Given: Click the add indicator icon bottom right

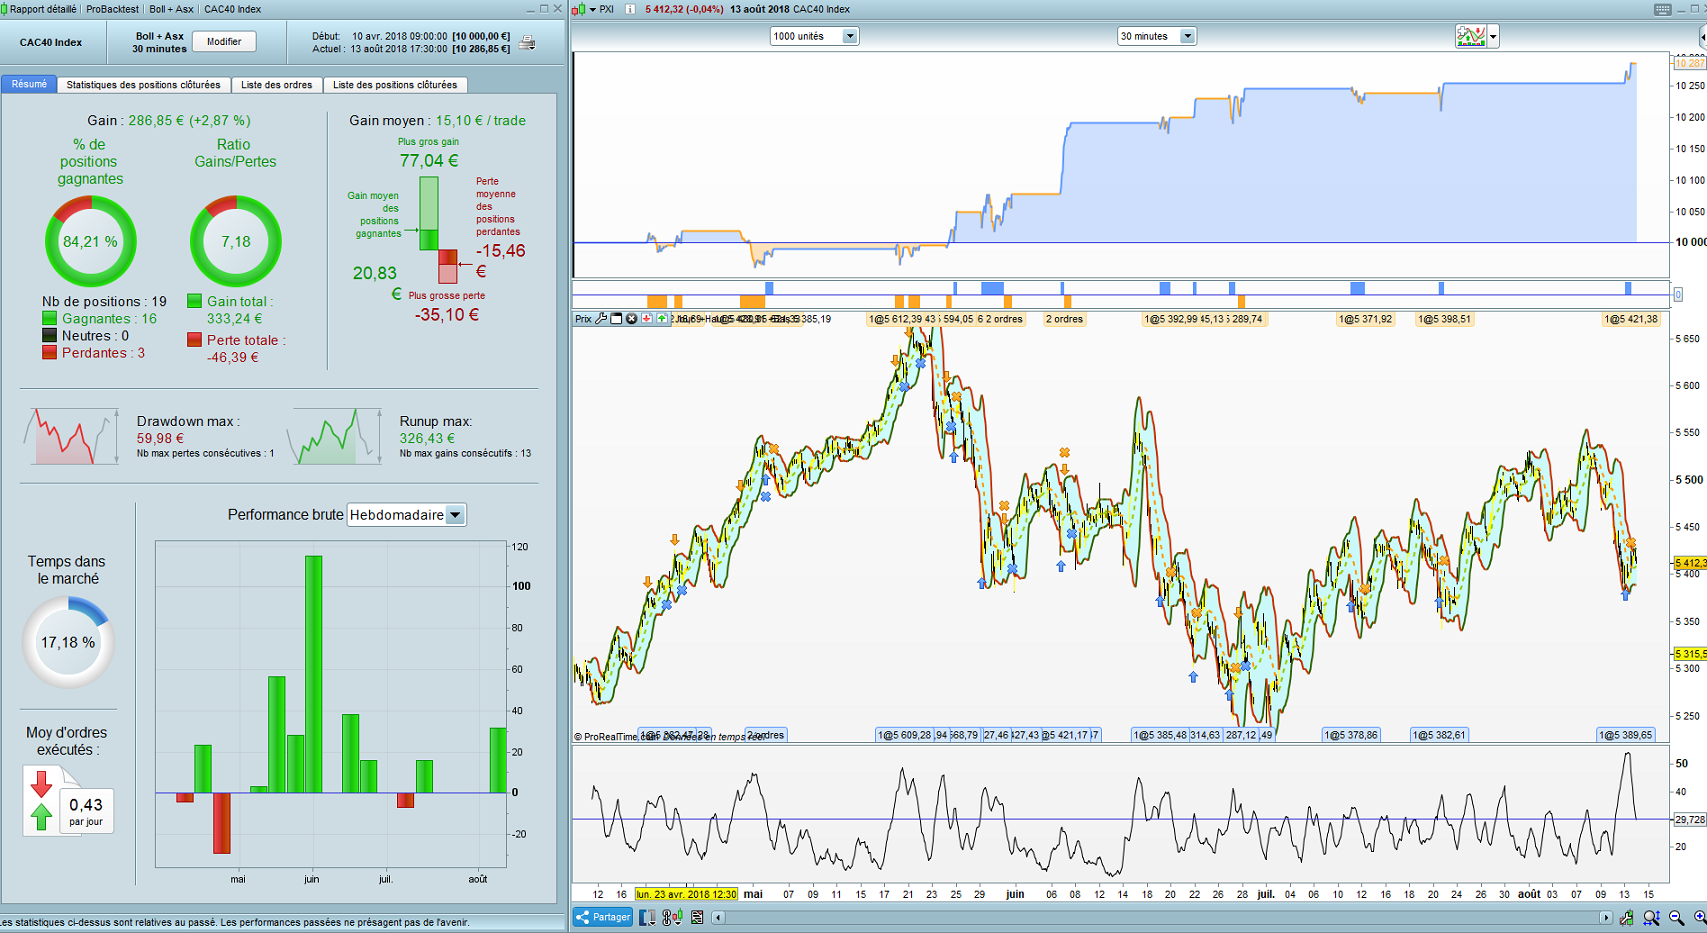Looking at the screenshot, I should pos(1627,918).
